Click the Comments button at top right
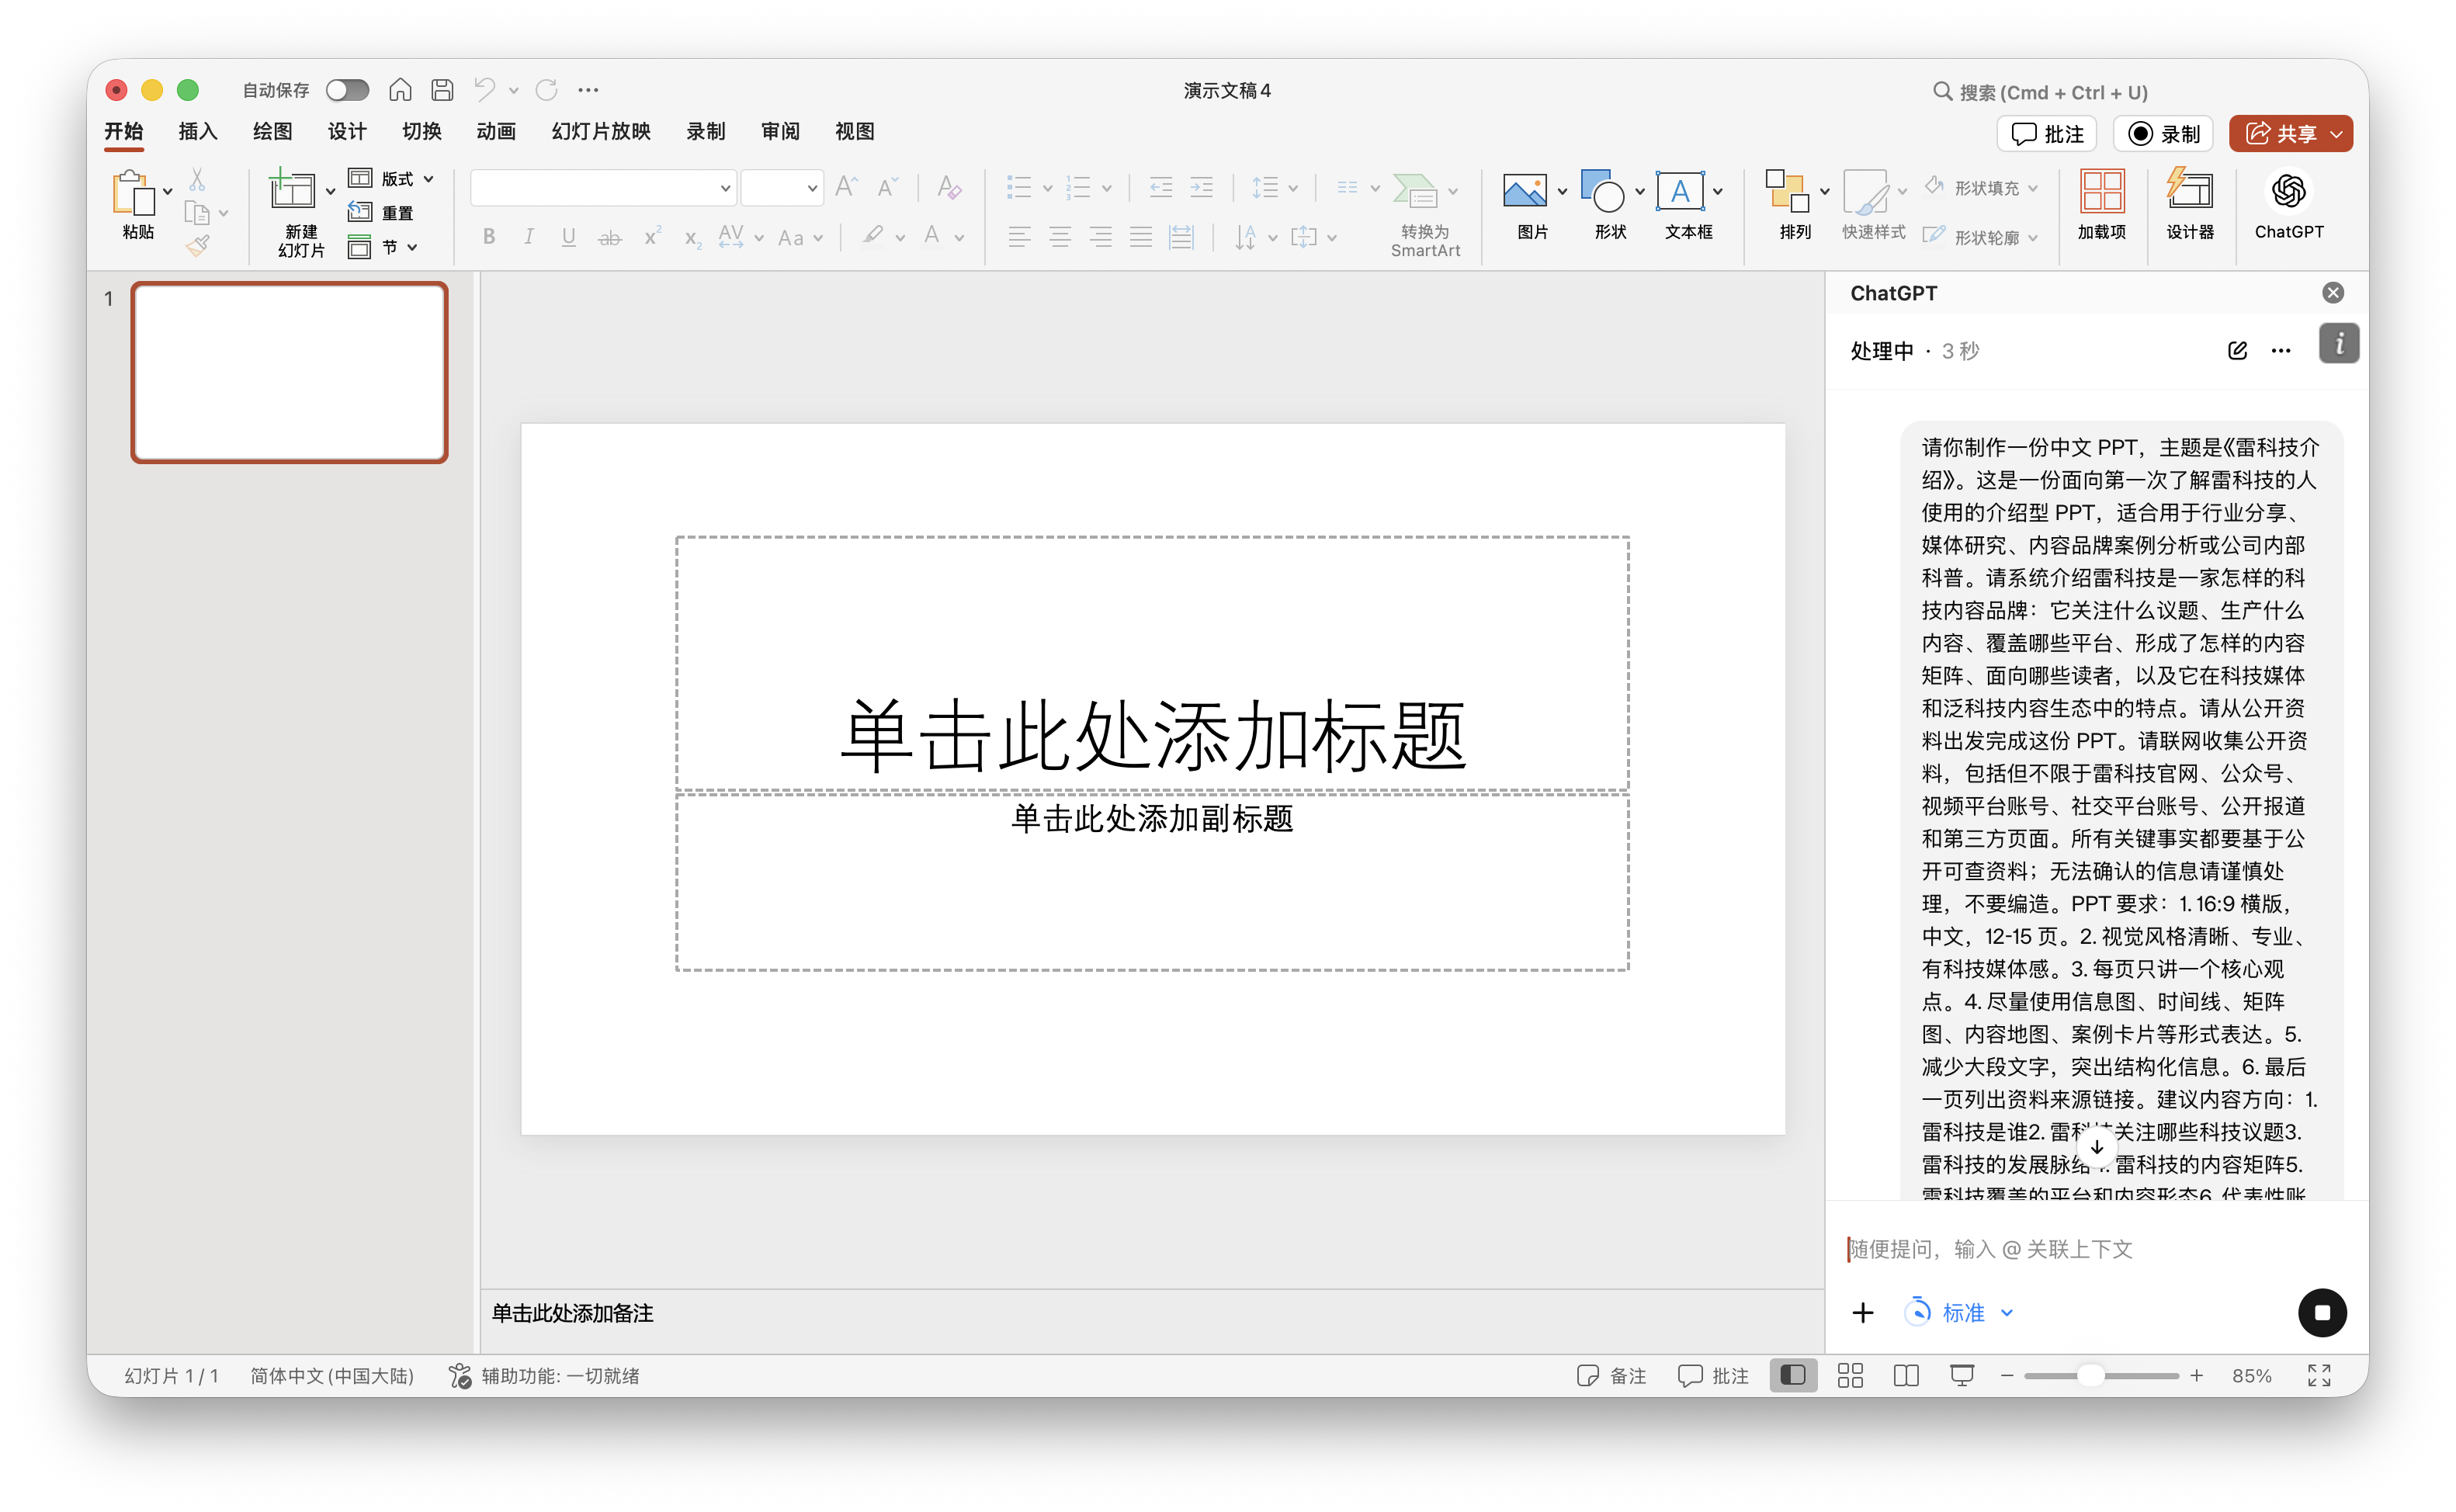 (2046, 133)
